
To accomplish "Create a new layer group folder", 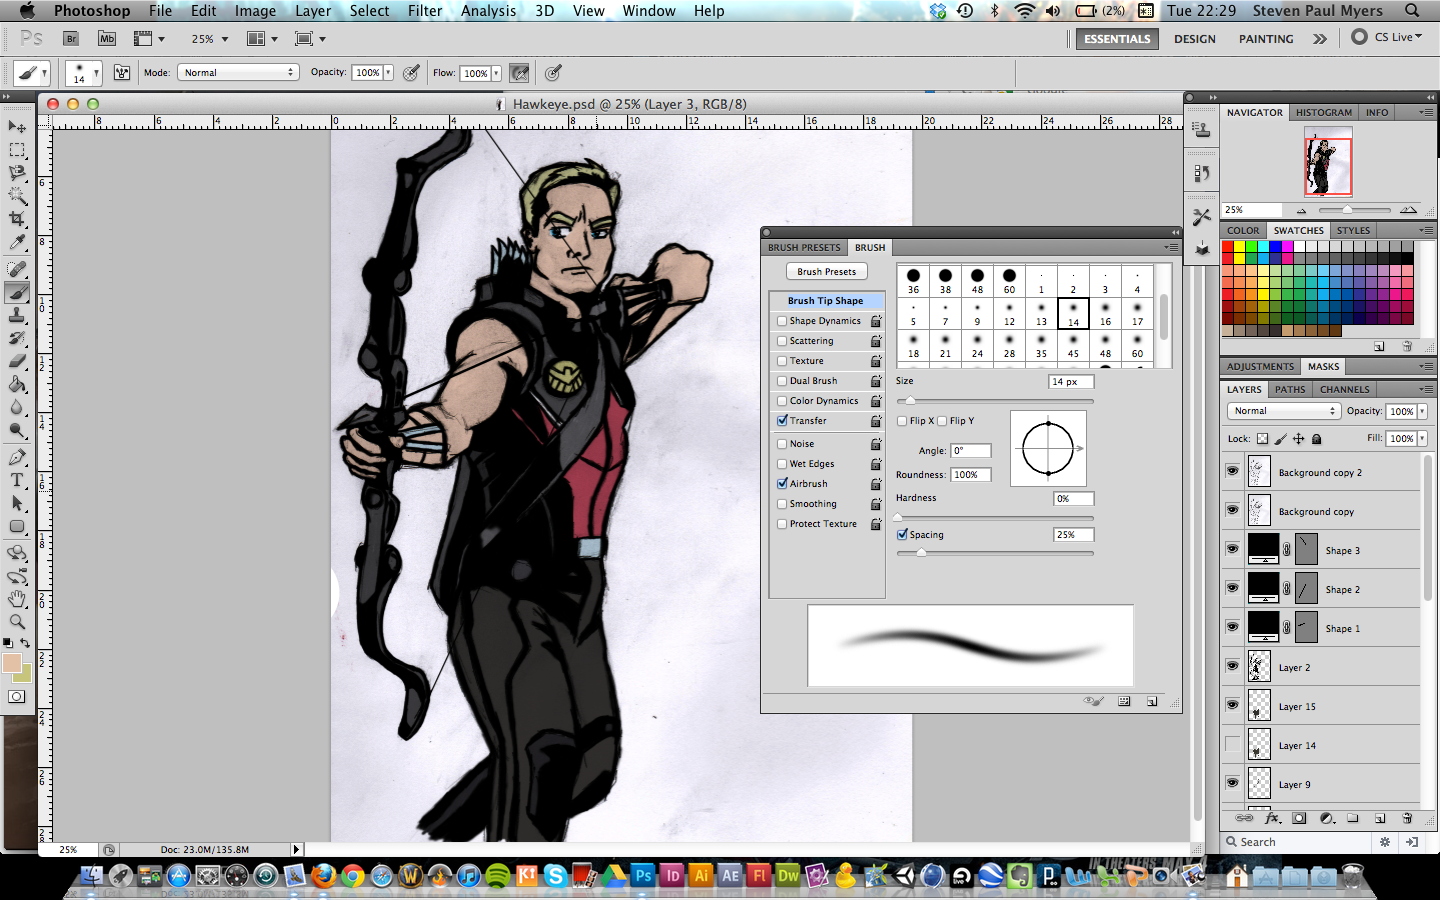I will 1353,818.
